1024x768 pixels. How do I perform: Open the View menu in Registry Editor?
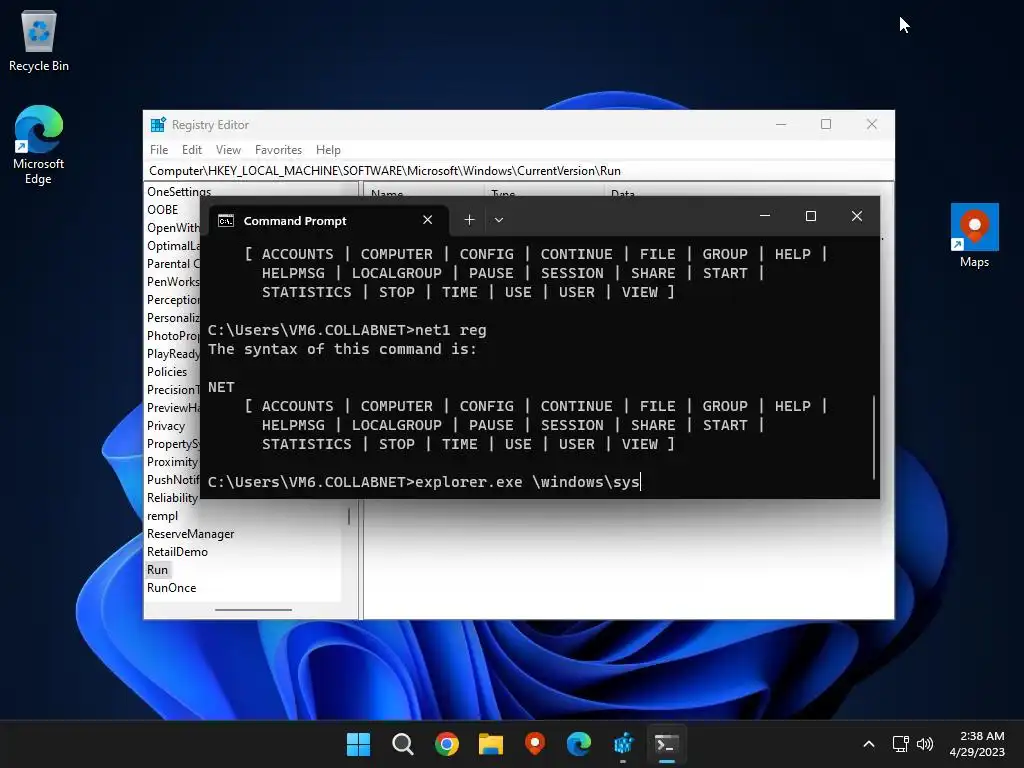pyautogui.click(x=228, y=150)
